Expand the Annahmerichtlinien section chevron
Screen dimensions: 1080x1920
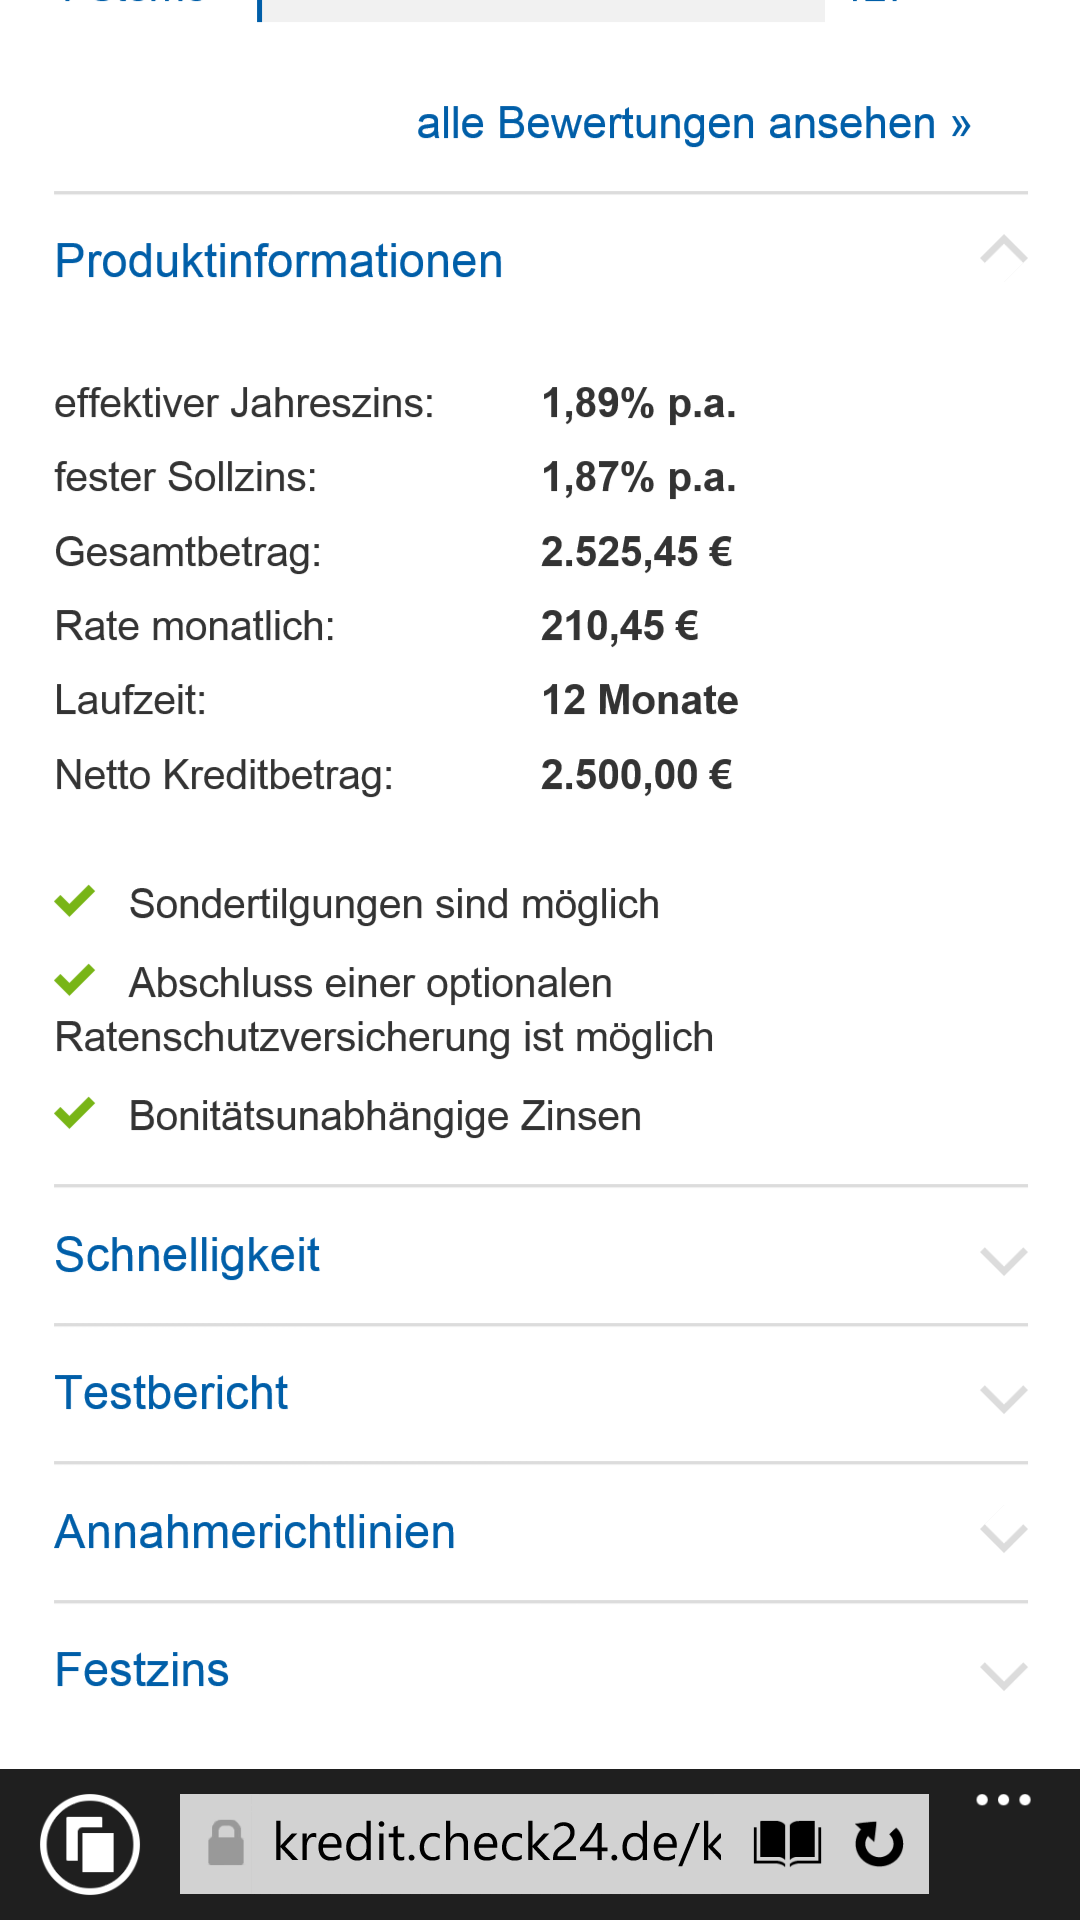1004,1537
